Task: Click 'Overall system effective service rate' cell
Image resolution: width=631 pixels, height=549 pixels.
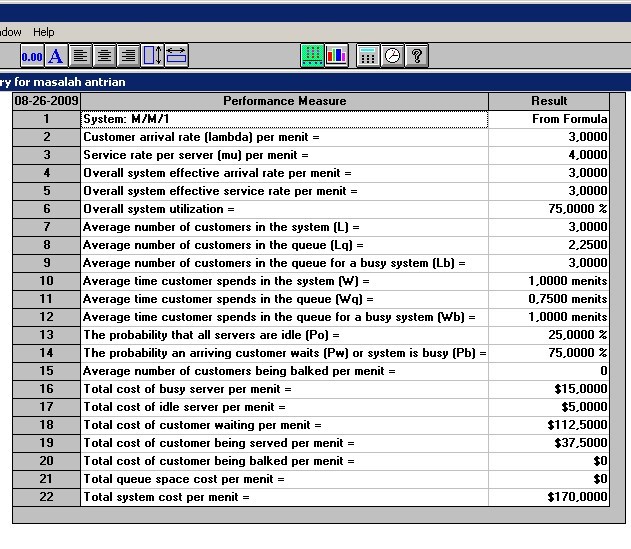Action: 285,191
